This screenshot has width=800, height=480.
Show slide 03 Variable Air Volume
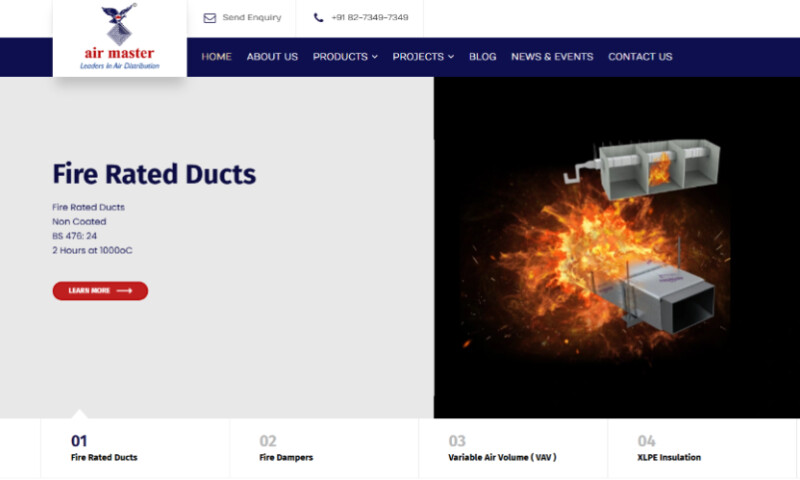tap(502, 448)
